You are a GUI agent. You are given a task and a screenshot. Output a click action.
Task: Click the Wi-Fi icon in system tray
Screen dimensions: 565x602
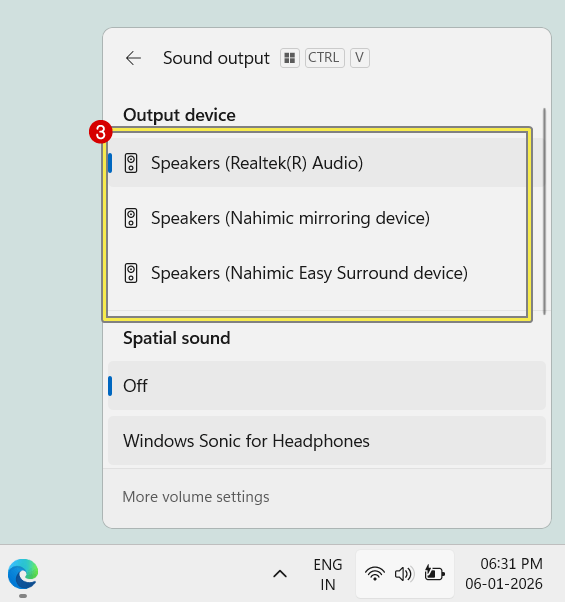click(375, 574)
